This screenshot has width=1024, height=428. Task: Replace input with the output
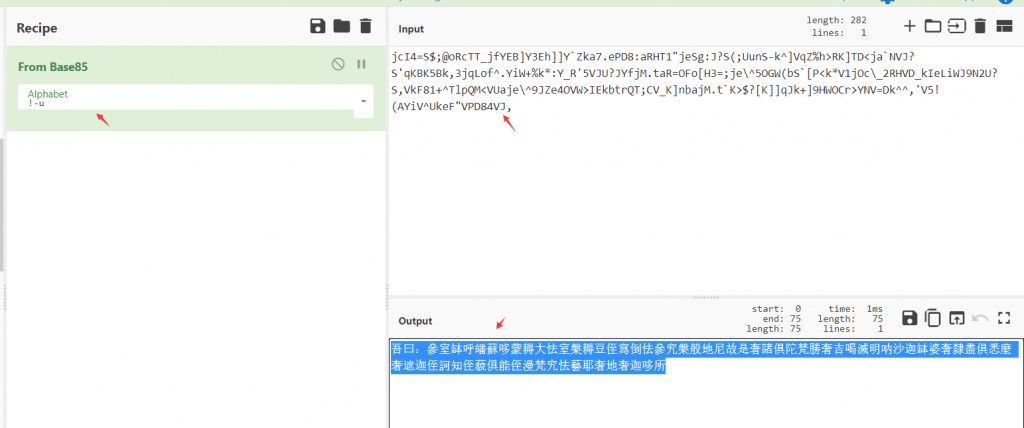pos(956,318)
